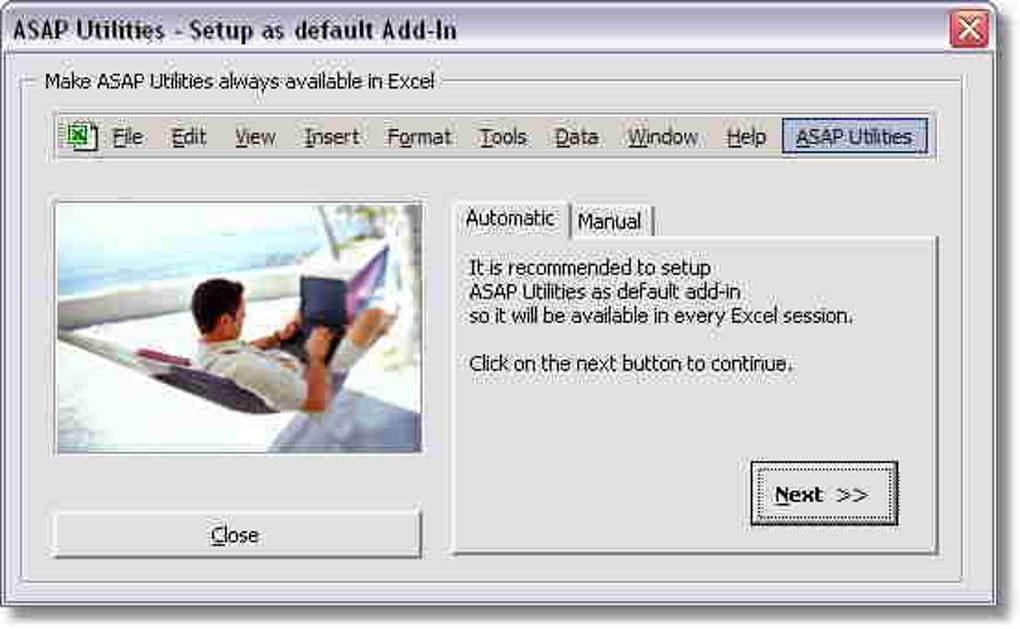Image resolution: width=1020 pixels, height=629 pixels.
Task: Click the man in hammock picture
Action: coord(239,328)
